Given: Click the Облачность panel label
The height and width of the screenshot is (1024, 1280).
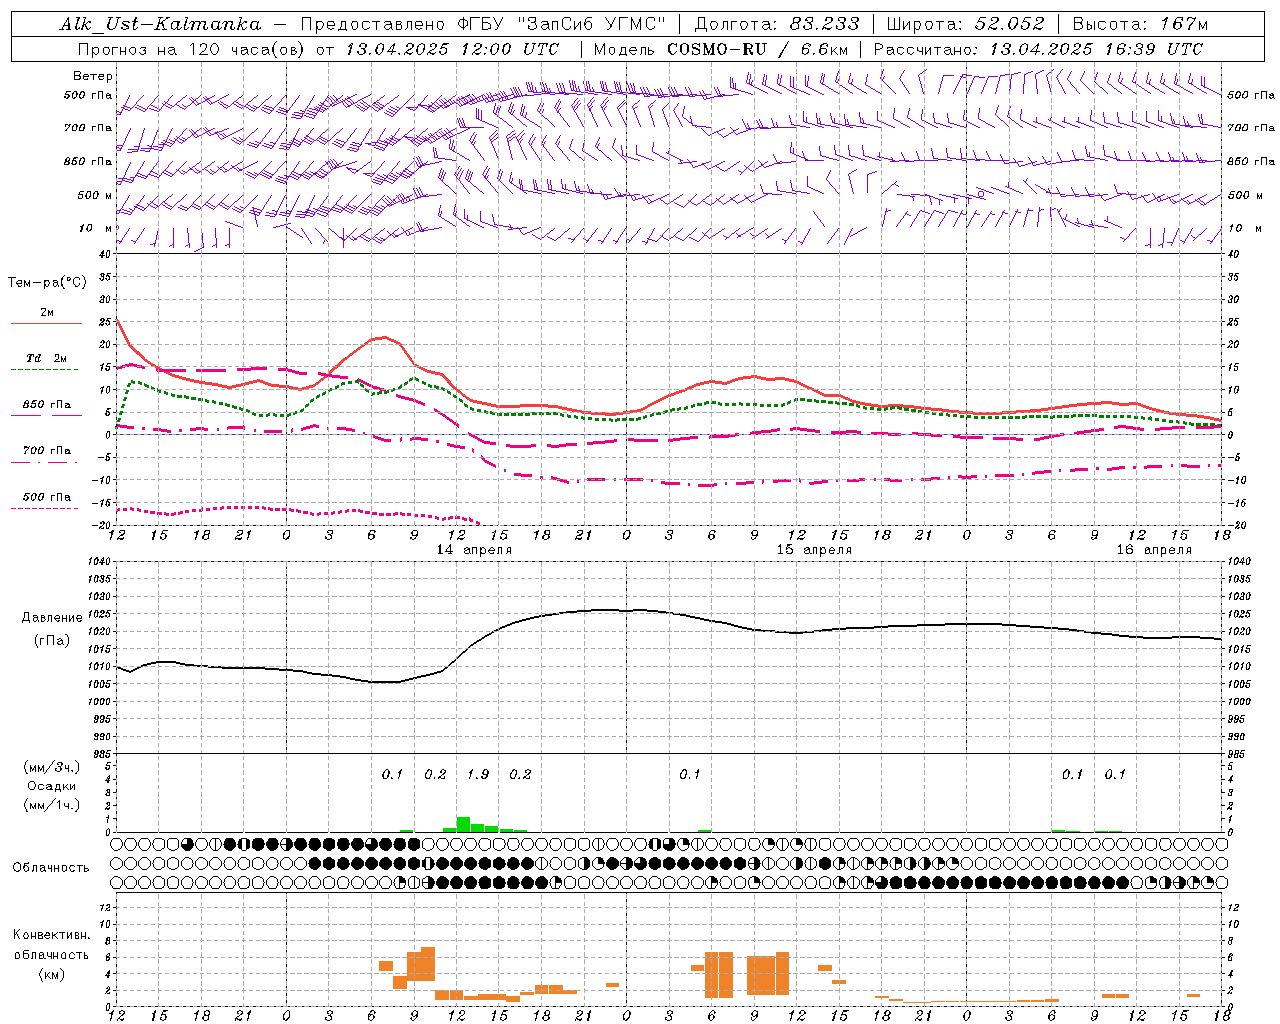Looking at the screenshot, I should (x=51, y=868).
